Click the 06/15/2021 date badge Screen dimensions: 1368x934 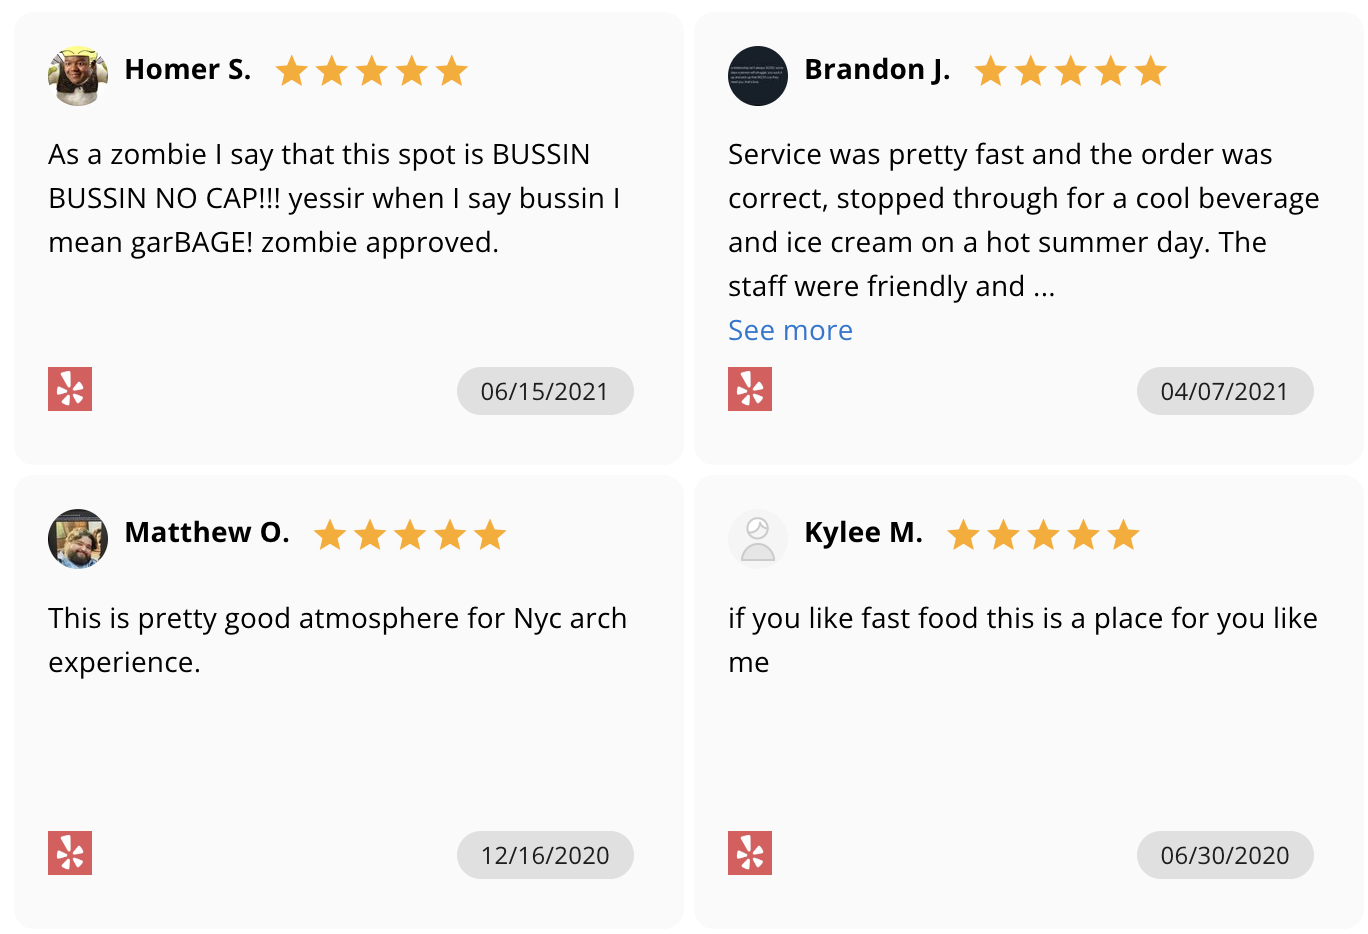[545, 391]
